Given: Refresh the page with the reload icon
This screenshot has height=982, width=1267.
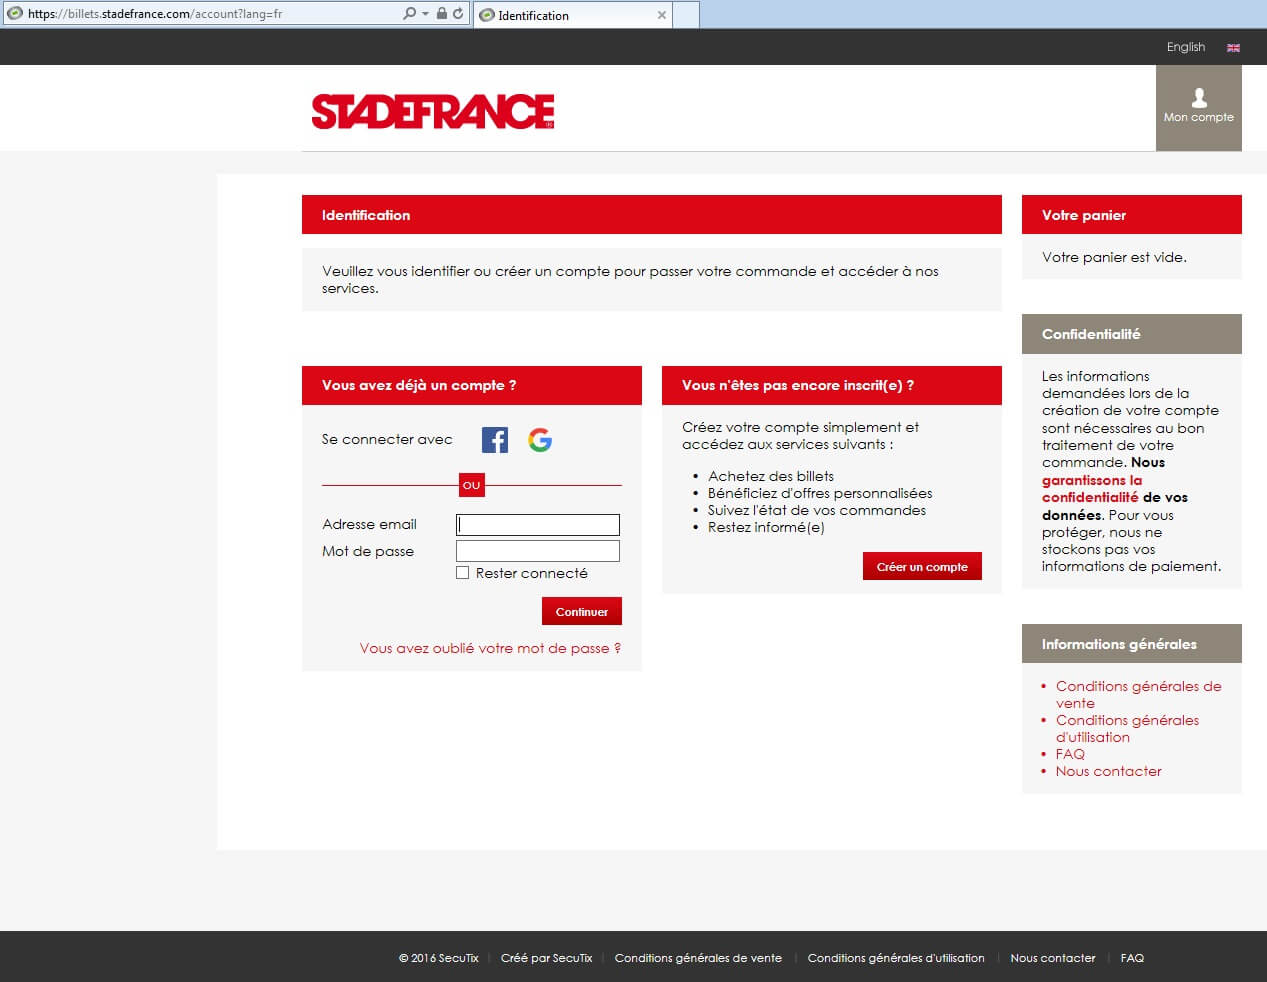Looking at the screenshot, I should (458, 14).
